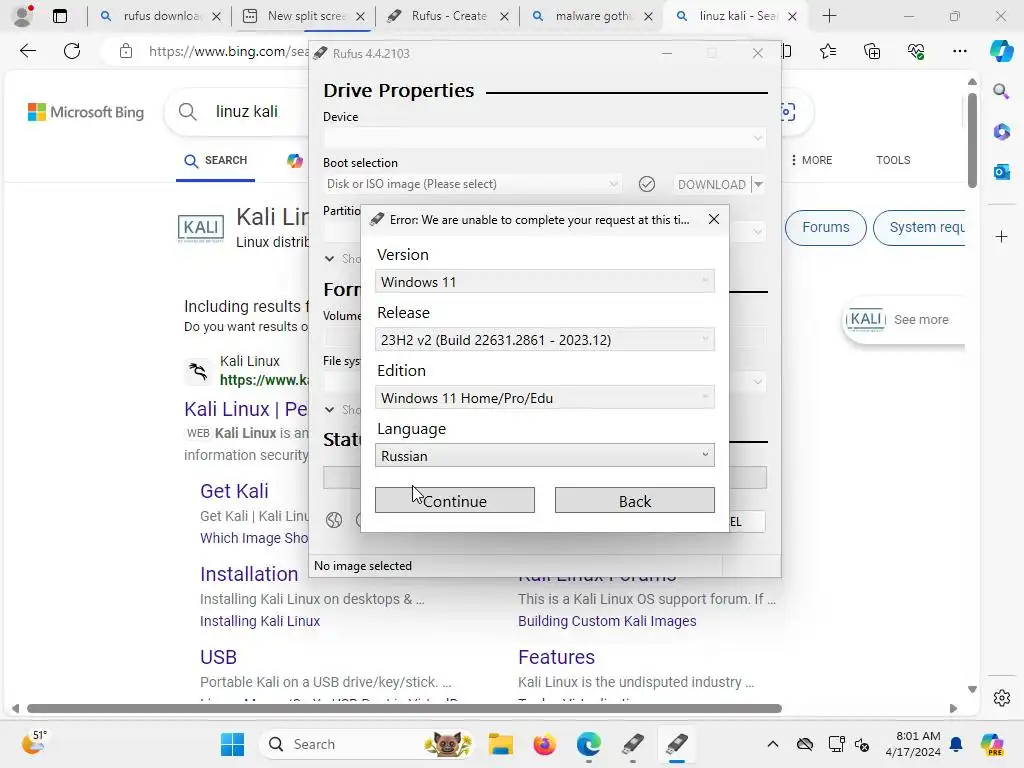Open Rufus Device dropdown
This screenshot has height=768, width=1024.
tap(543, 138)
